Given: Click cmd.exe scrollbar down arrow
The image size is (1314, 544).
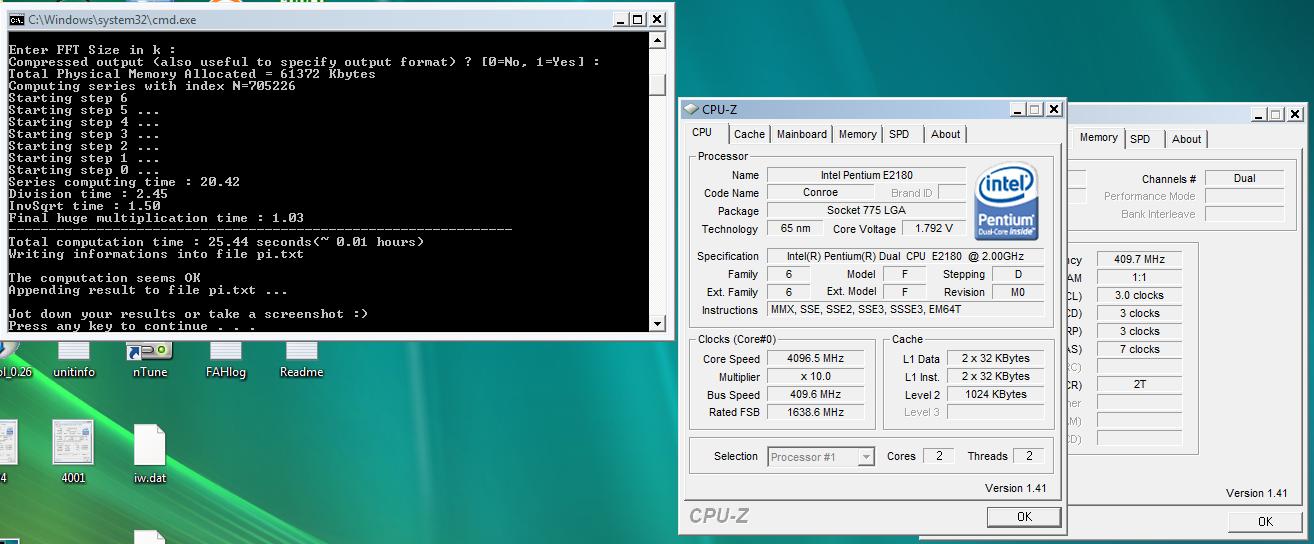Looking at the screenshot, I should (x=657, y=323).
